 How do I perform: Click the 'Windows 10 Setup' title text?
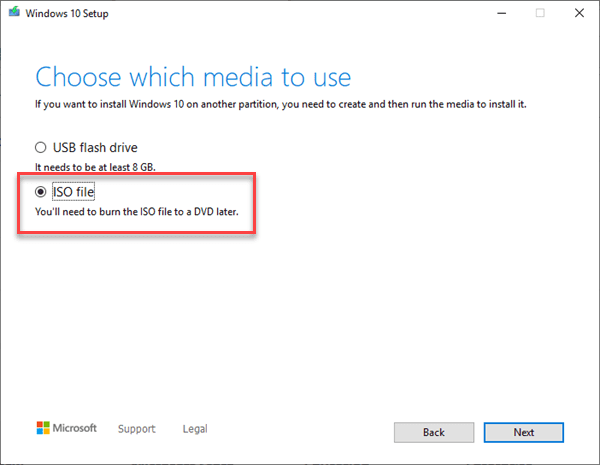tap(67, 13)
